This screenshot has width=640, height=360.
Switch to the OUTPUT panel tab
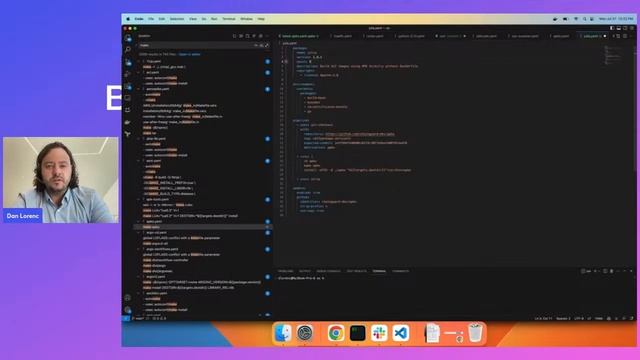click(304, 271)
